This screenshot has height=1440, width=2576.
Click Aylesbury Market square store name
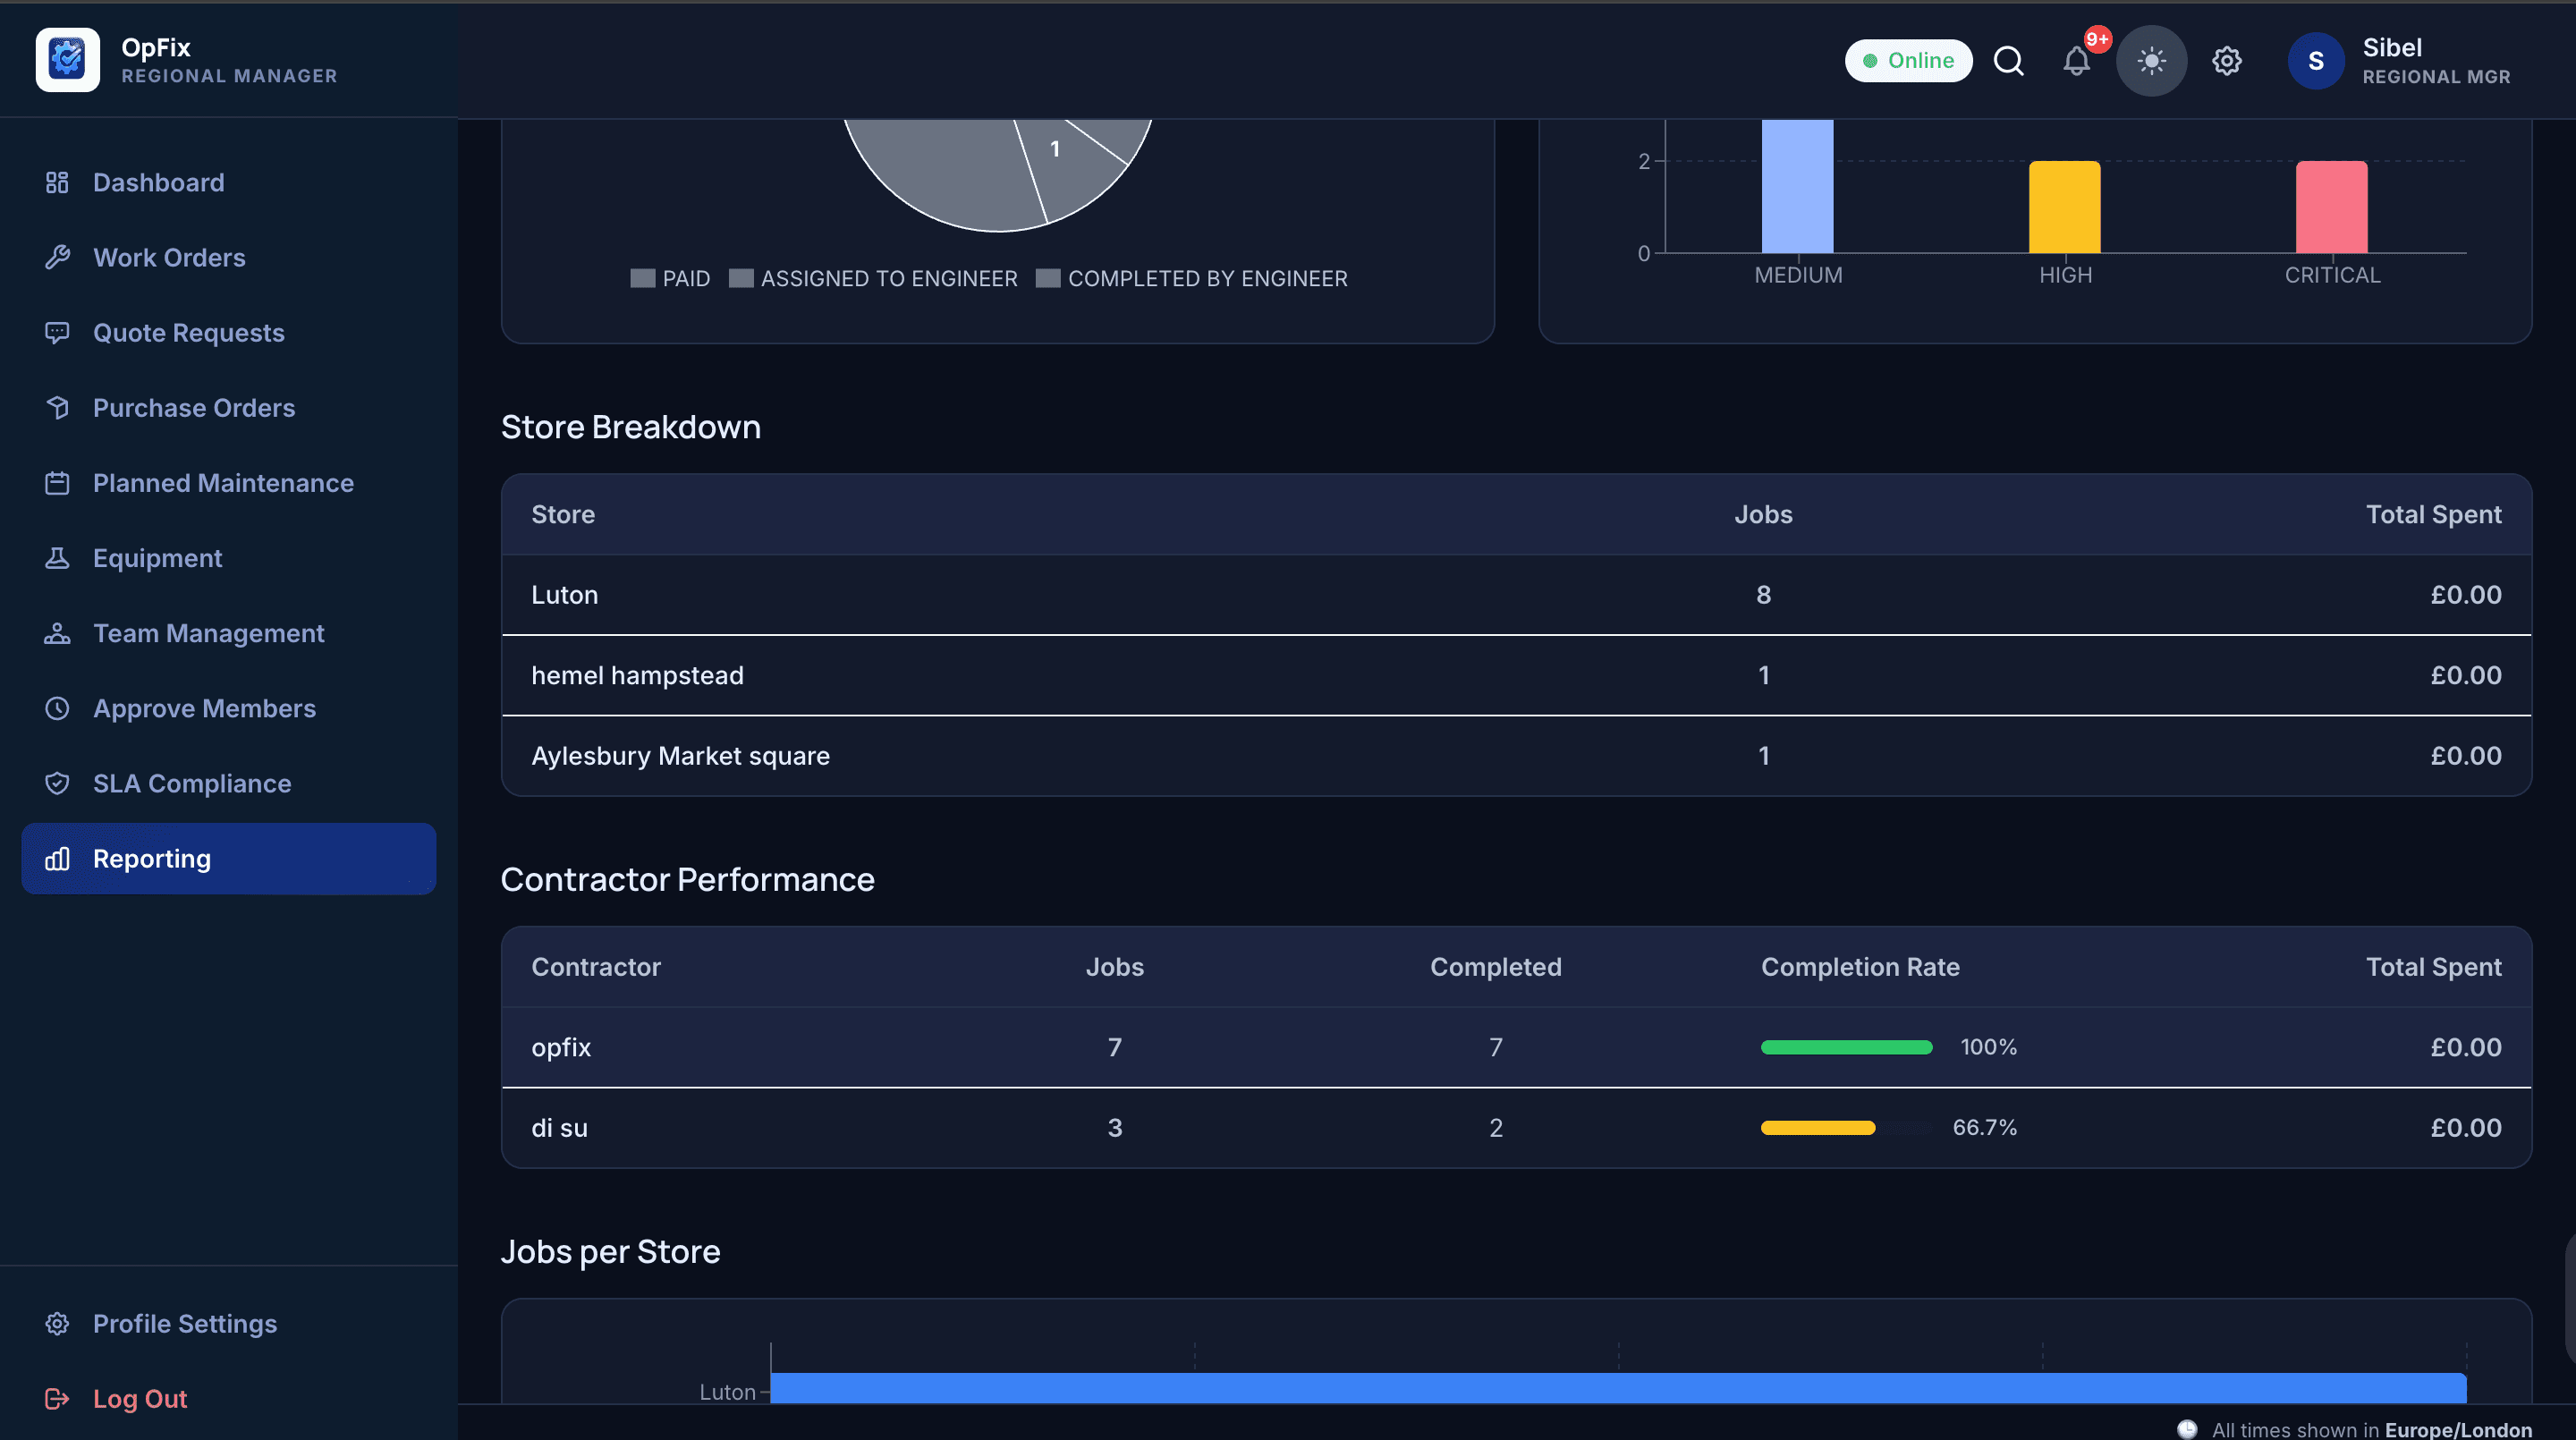680,756
